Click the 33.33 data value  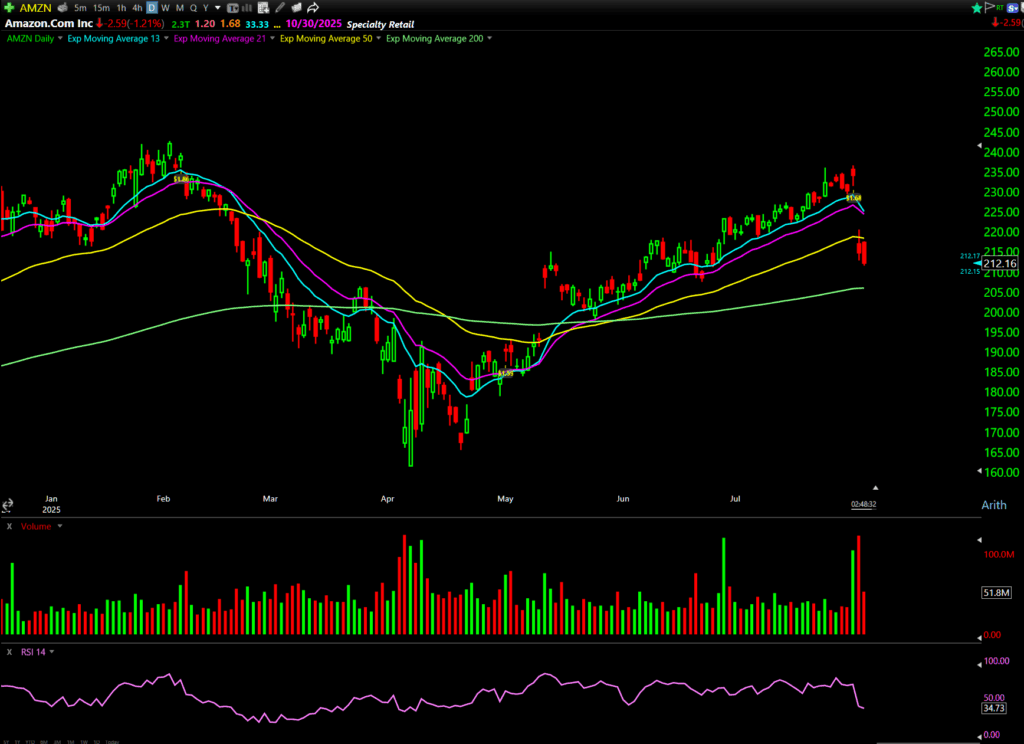[257, 24]
